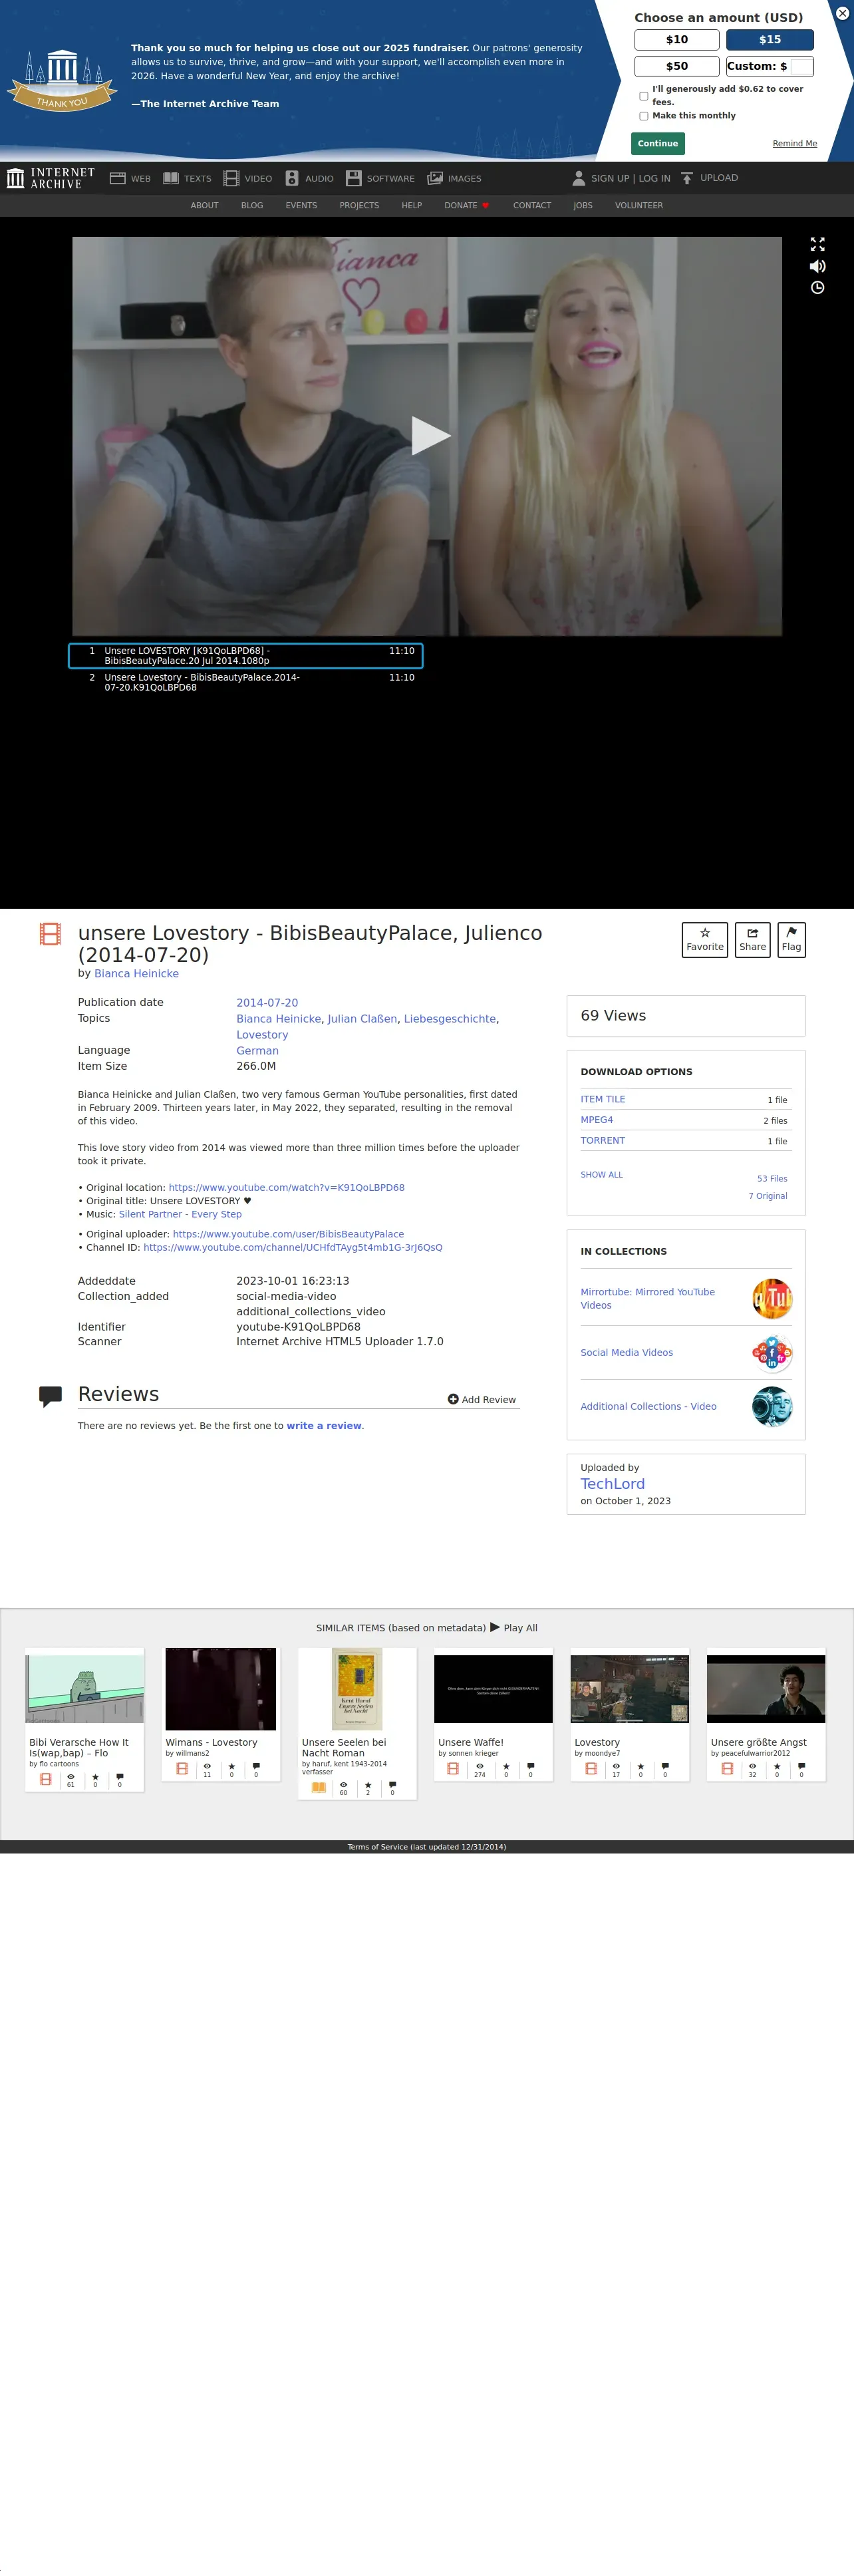
Task: Select the $50 donation amount
Action: tap(677, 66)
